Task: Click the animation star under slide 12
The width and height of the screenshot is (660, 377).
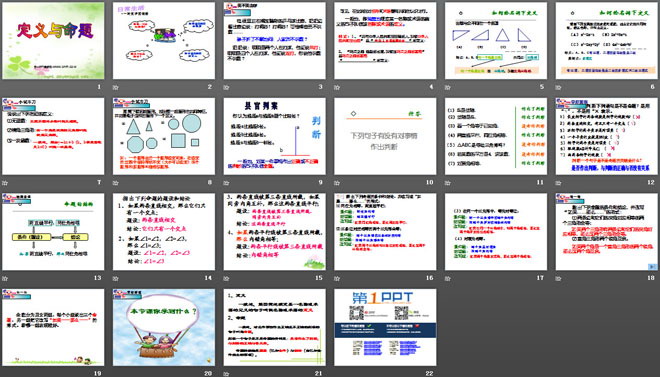Action: point(559,183)
